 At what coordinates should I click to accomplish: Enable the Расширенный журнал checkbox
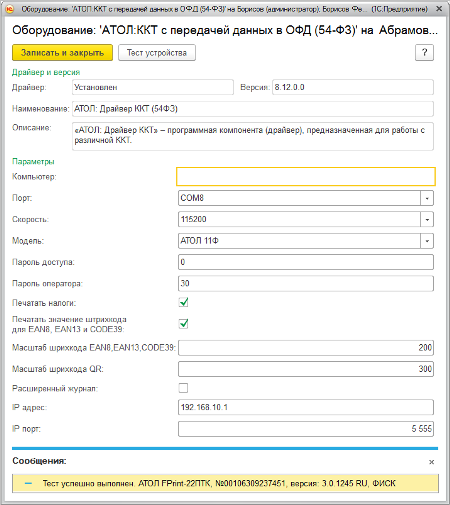[183, 388]
